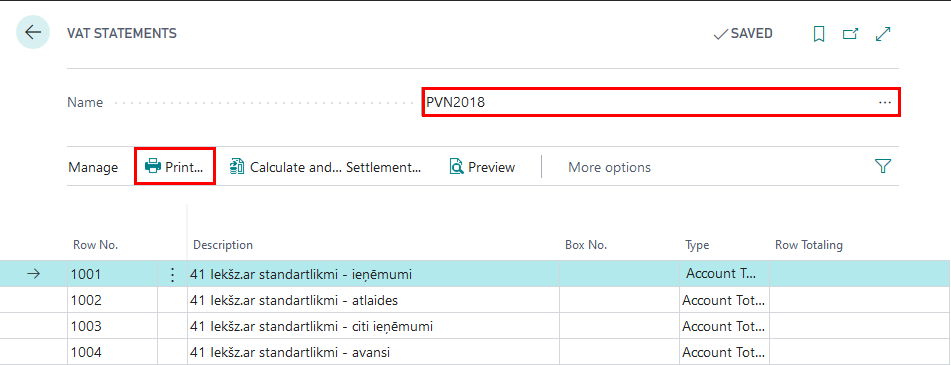This screenshot has height=365, width=951.
Task: Click the Preview magnifier icon
Action: [456, 167]
